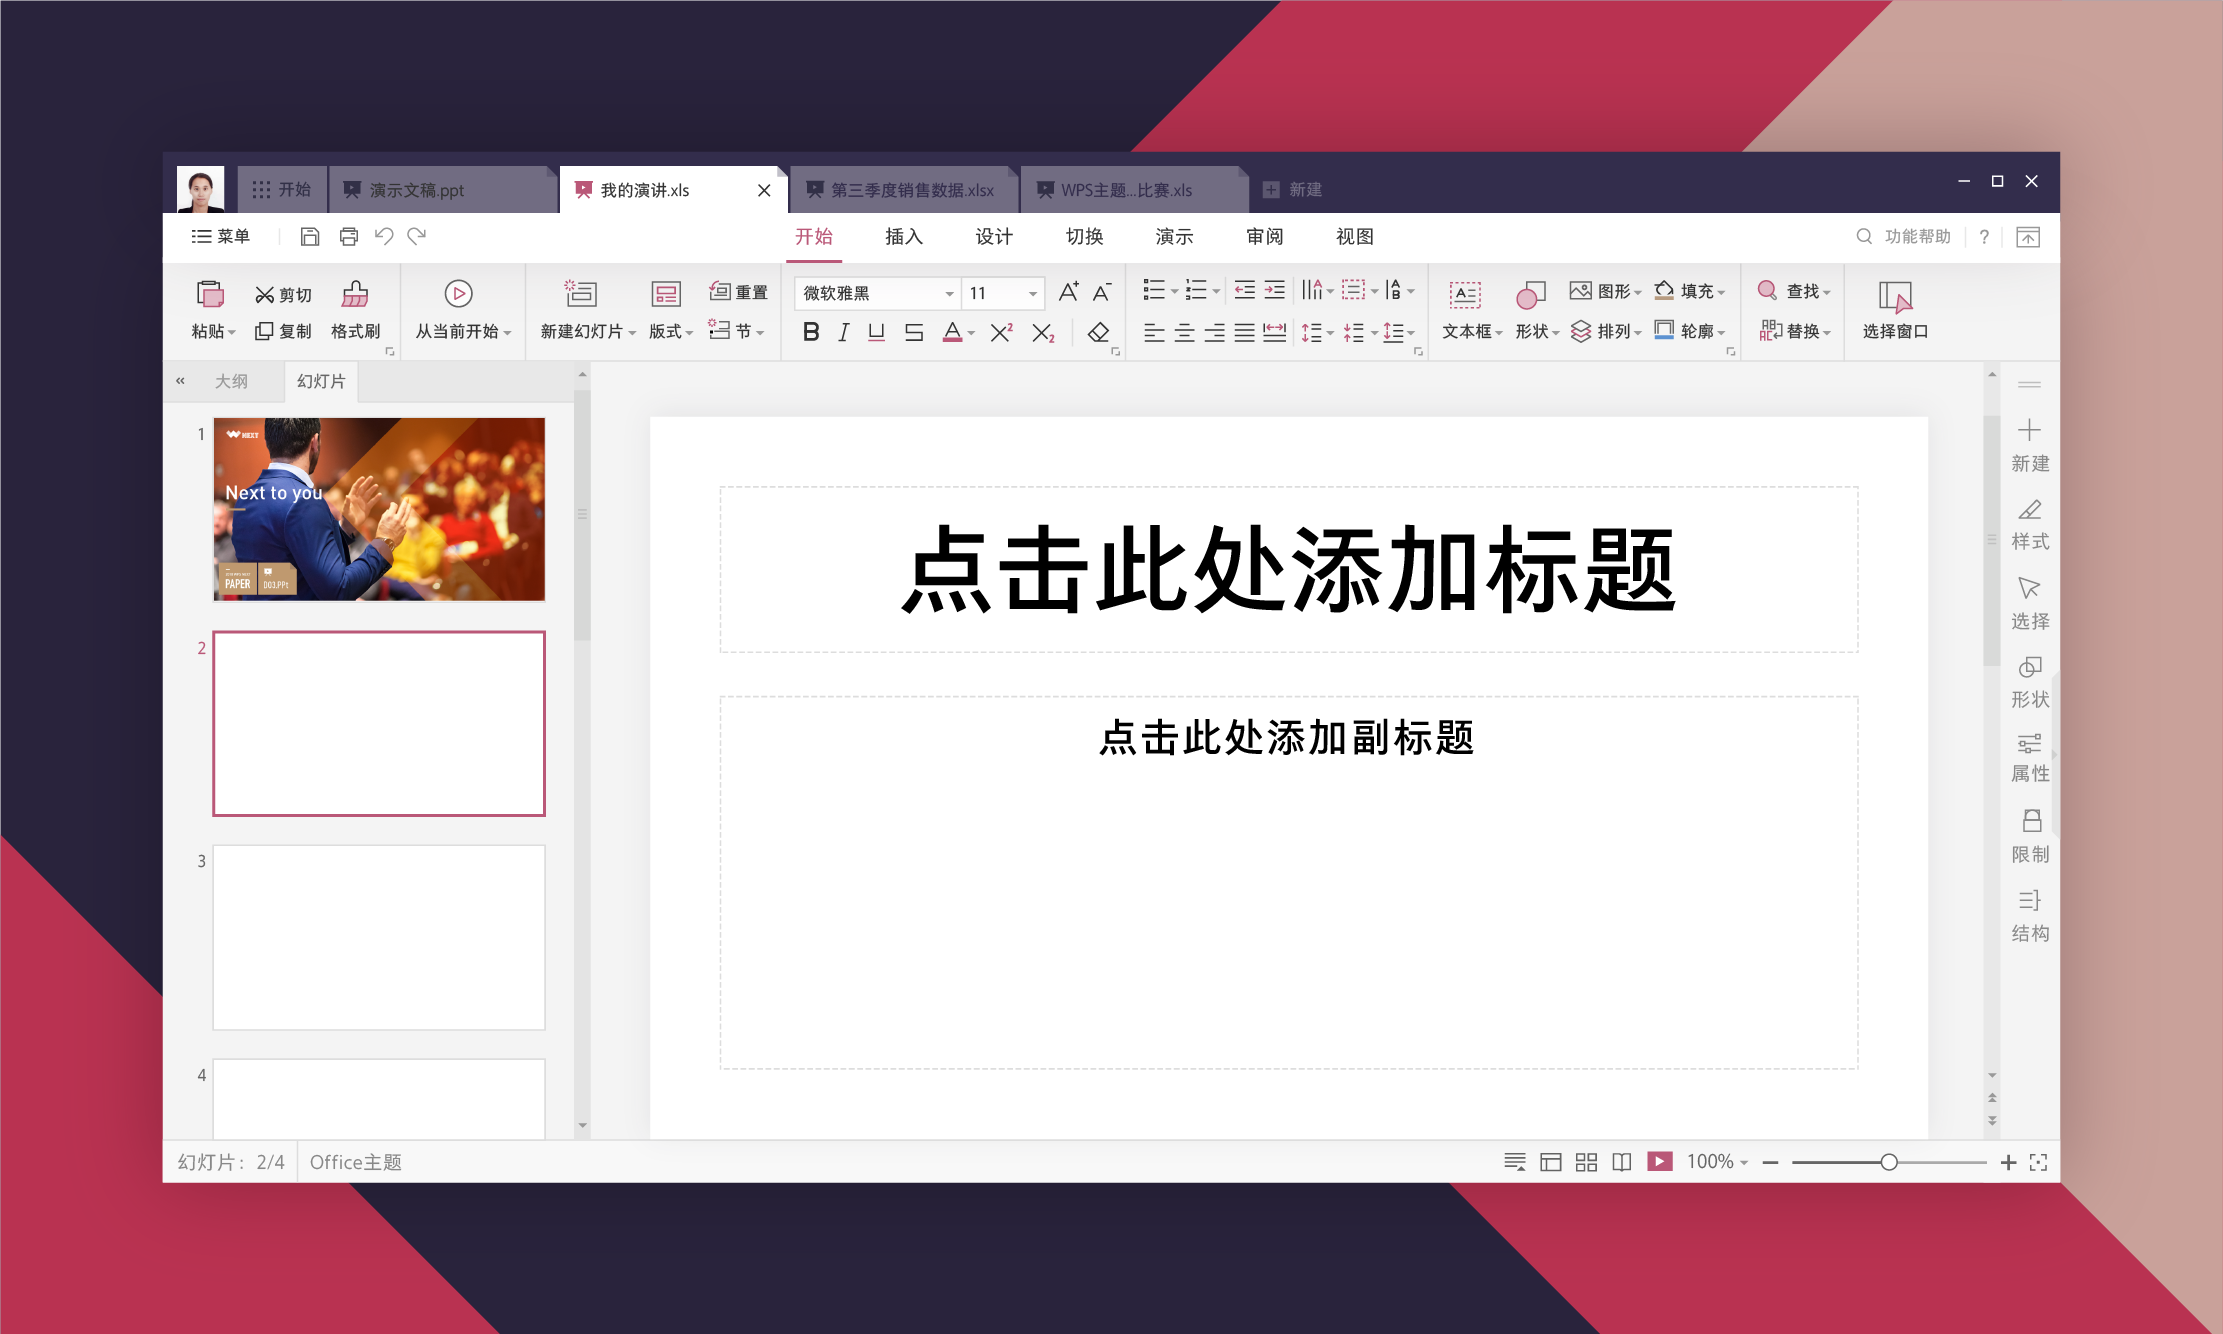The height and width of the screenshot is (1334, 2223).
Task: Click the eraser clear formatting icon
Action: tap(1098, 332)
